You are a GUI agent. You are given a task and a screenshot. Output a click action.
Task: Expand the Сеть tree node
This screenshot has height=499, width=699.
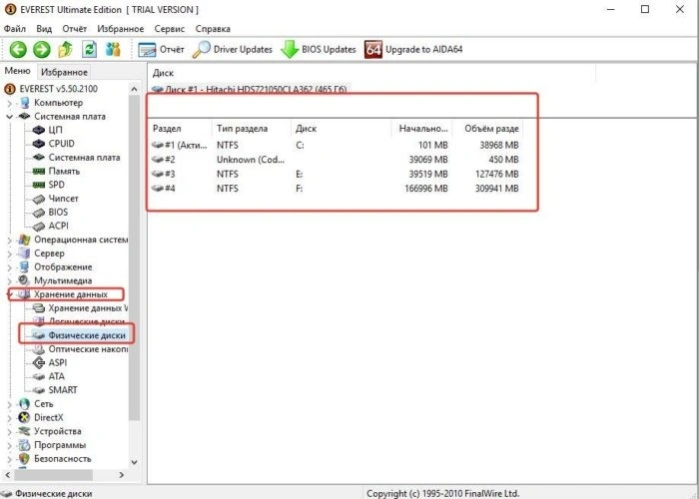click(9, 404)
